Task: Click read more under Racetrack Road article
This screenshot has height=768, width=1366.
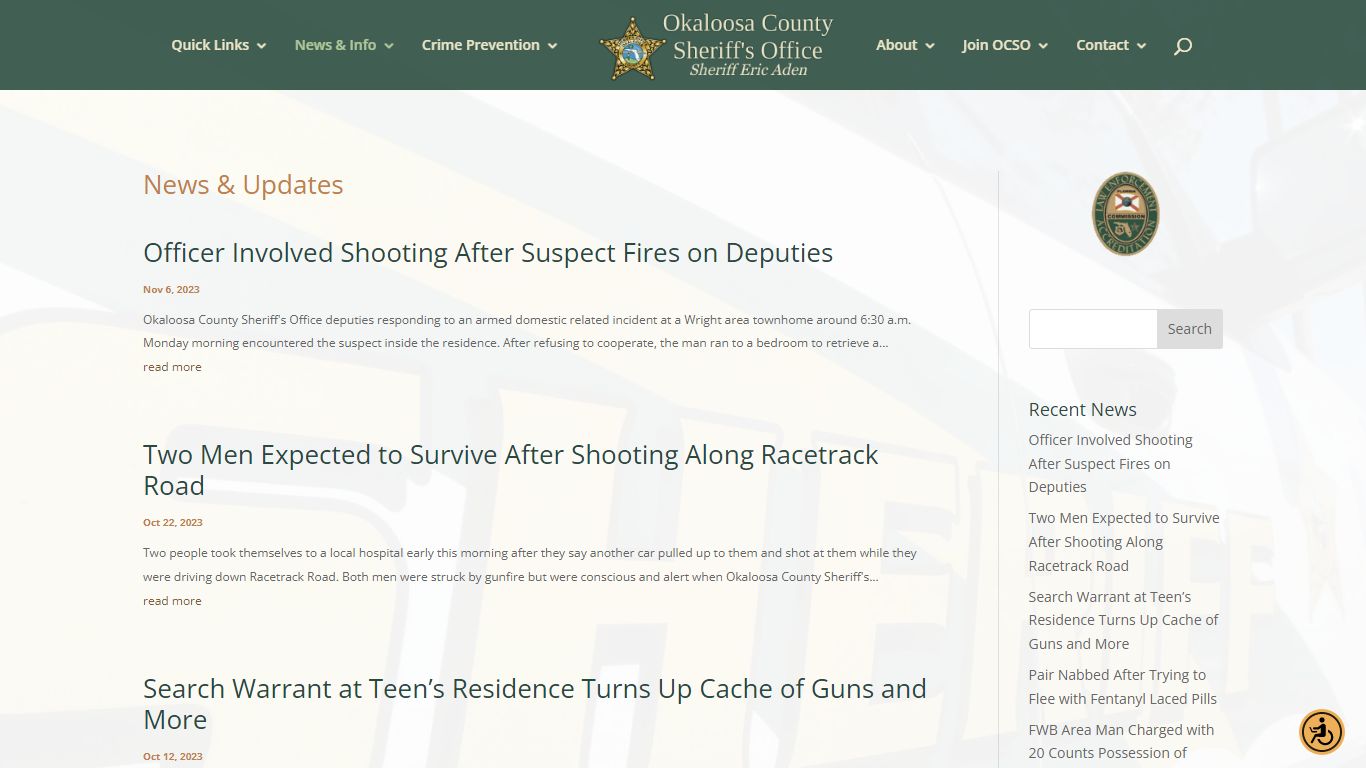Action: (x=172, y=601)
